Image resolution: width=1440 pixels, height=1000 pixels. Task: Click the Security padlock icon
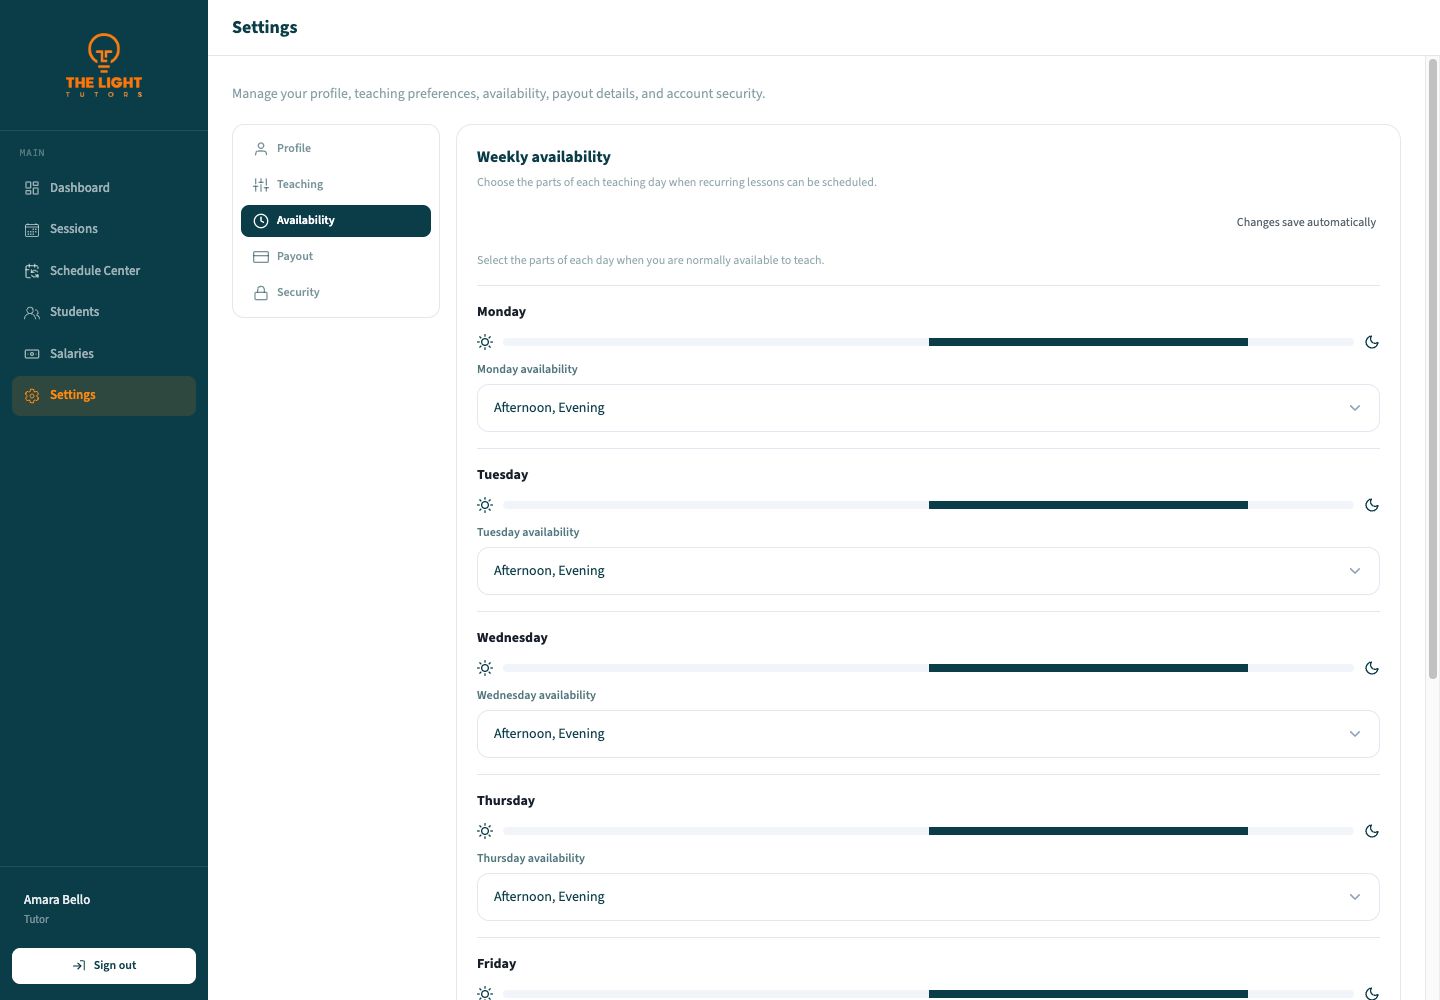click(x=261, y=292)
